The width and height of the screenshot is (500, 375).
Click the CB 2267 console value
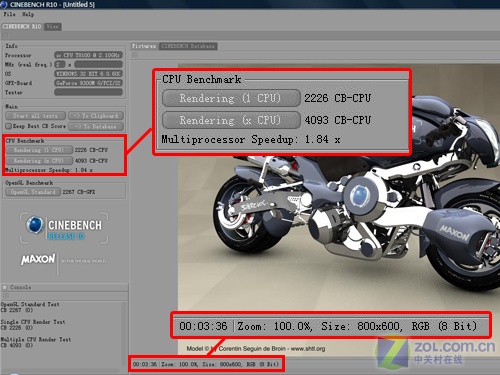pyautogui.click(x=17, y=310)
